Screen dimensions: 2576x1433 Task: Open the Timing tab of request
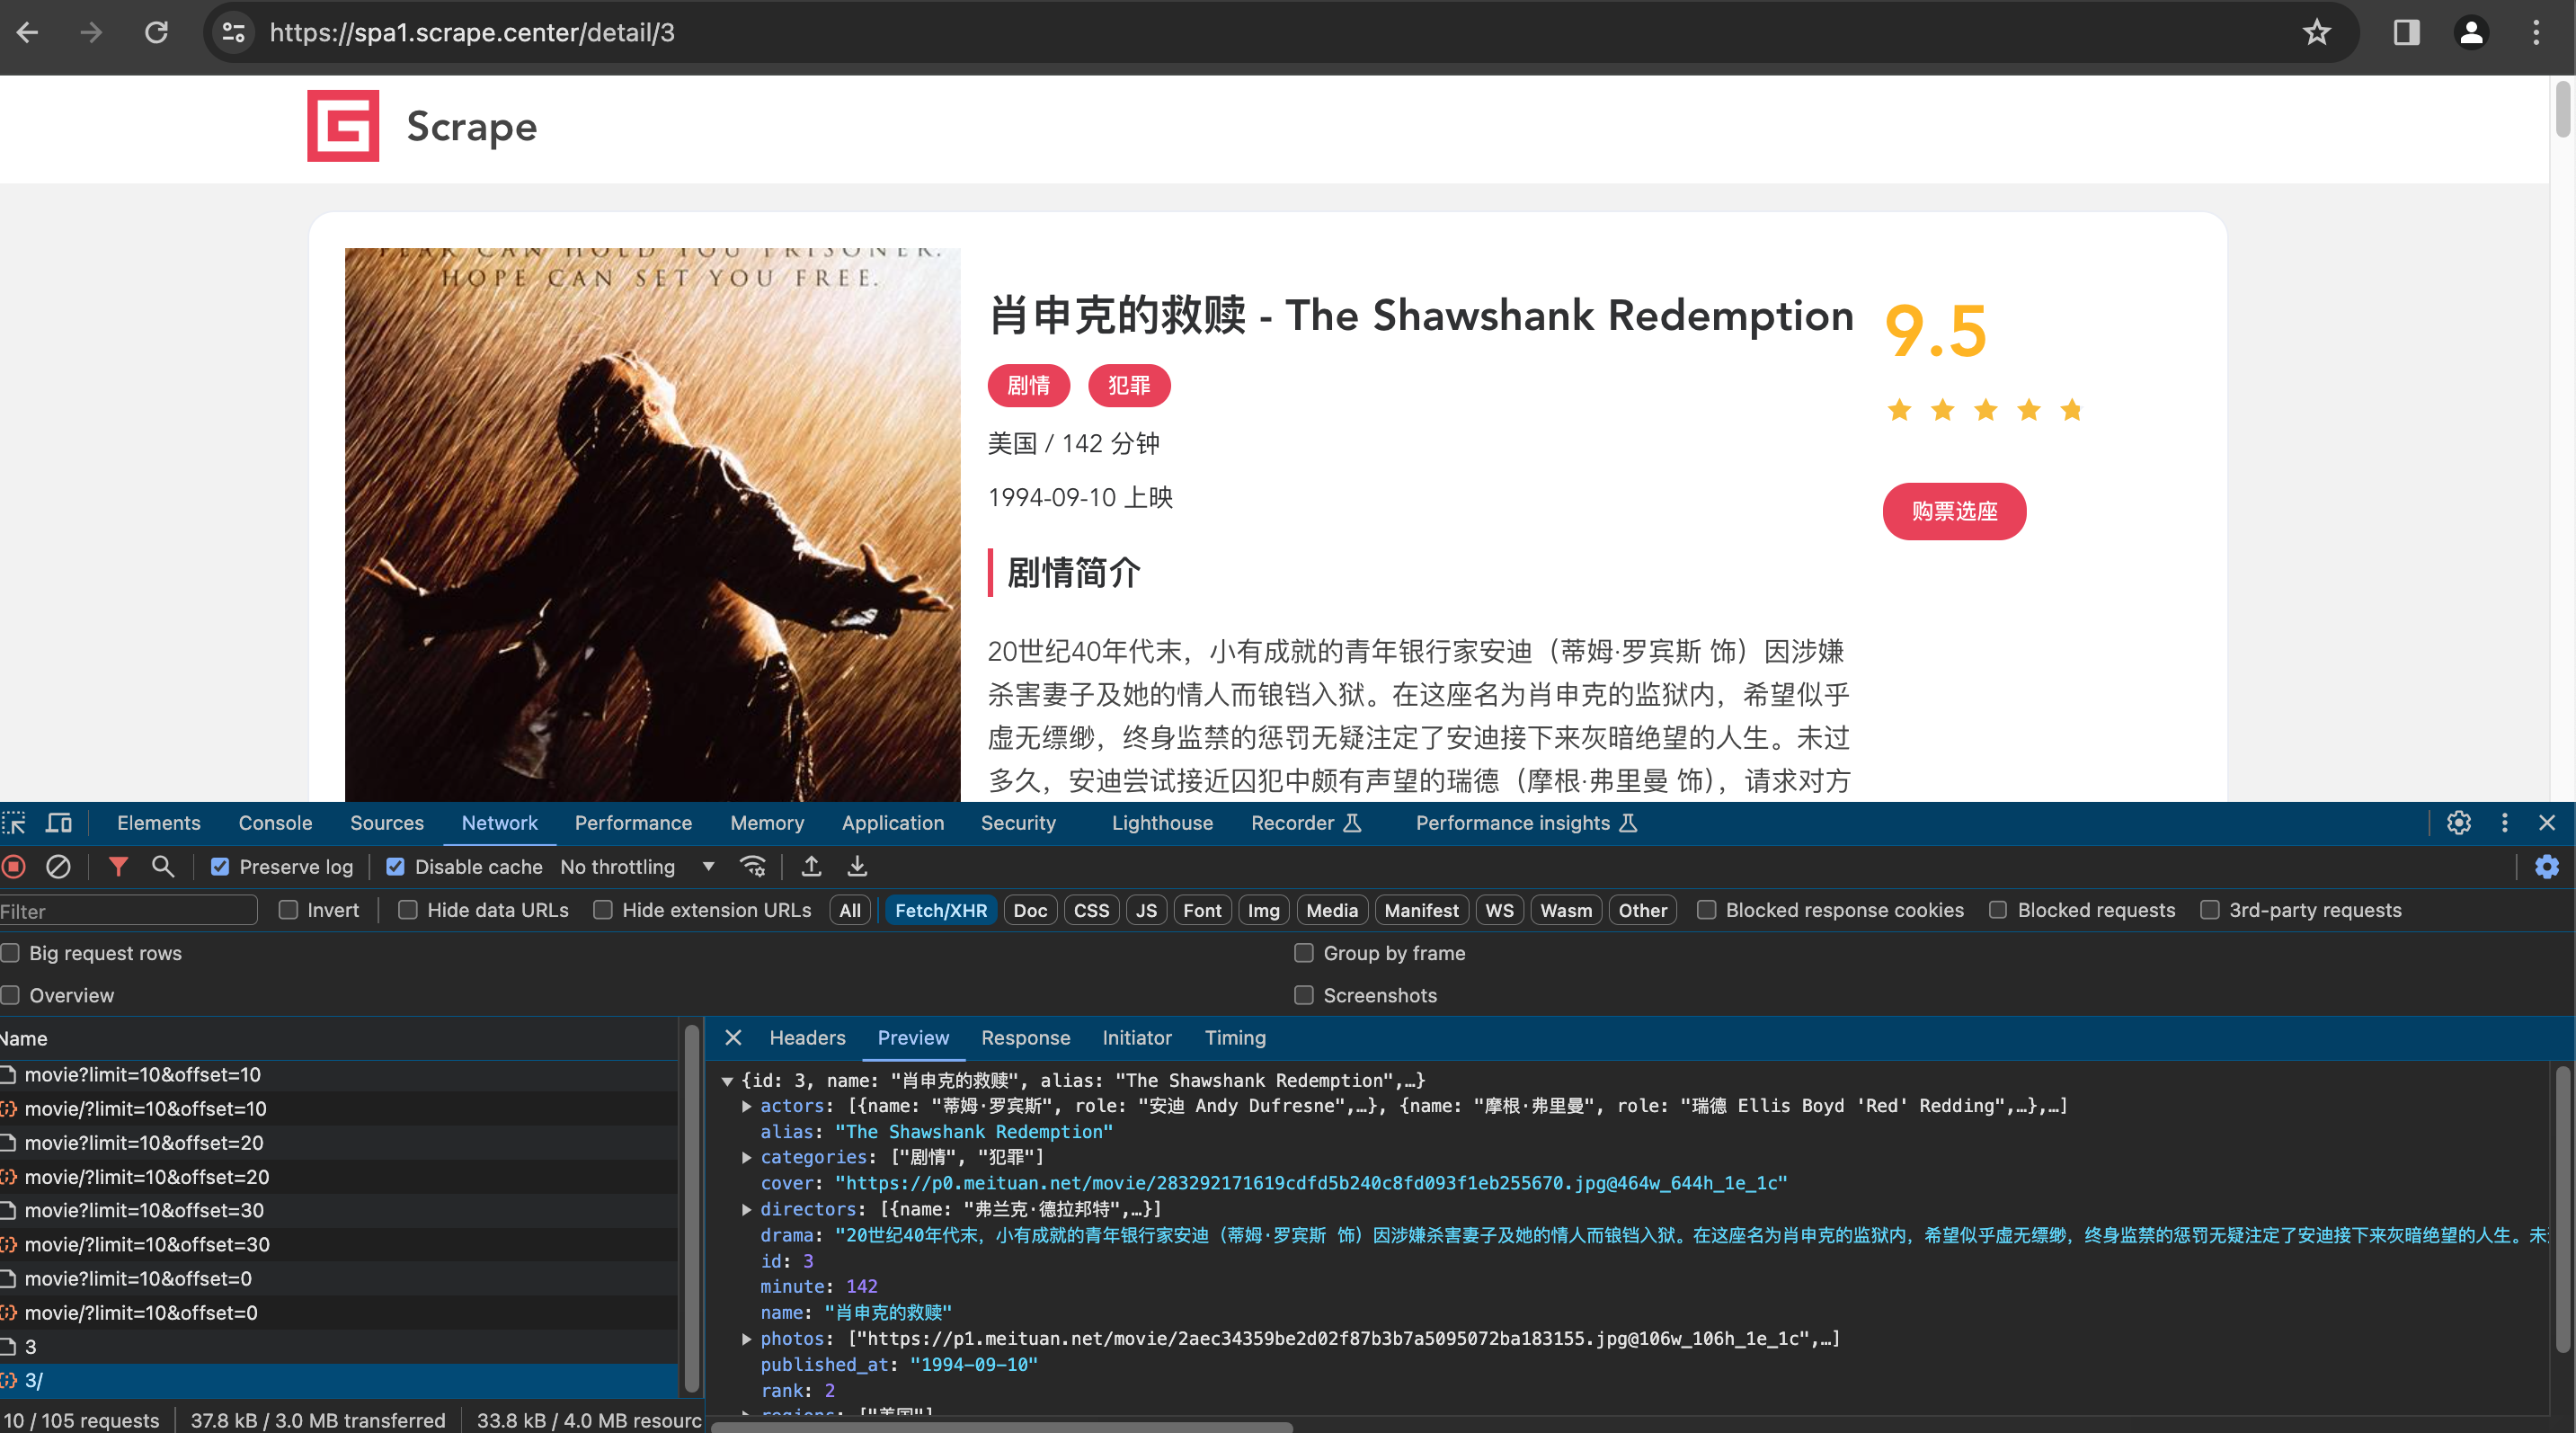point(1235,1038)
